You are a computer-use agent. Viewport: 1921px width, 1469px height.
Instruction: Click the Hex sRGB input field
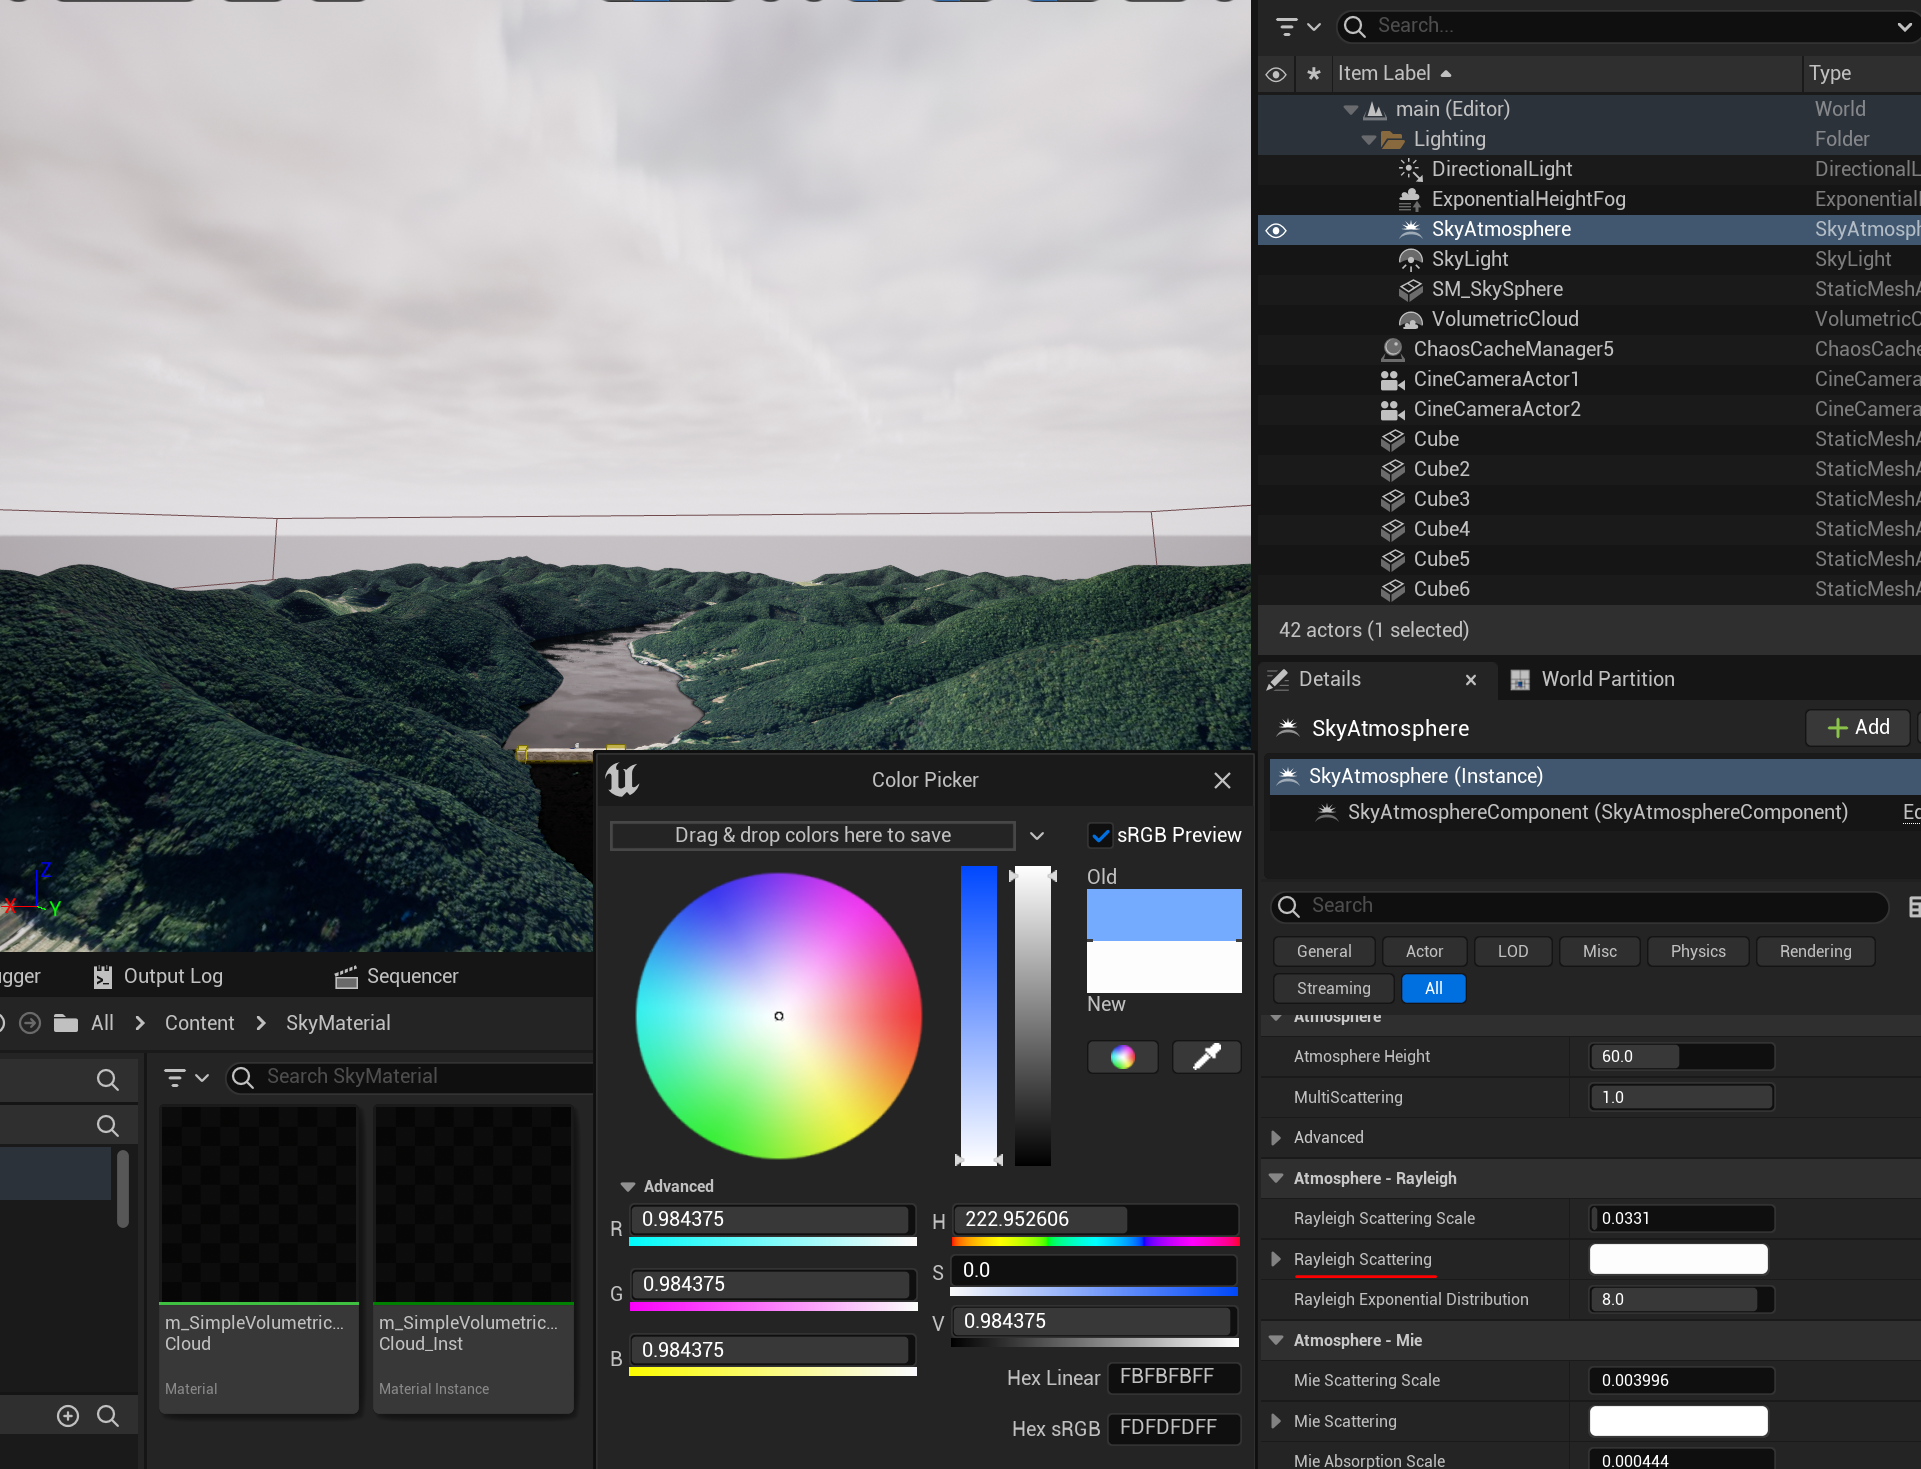(x=1173, y=1428)
